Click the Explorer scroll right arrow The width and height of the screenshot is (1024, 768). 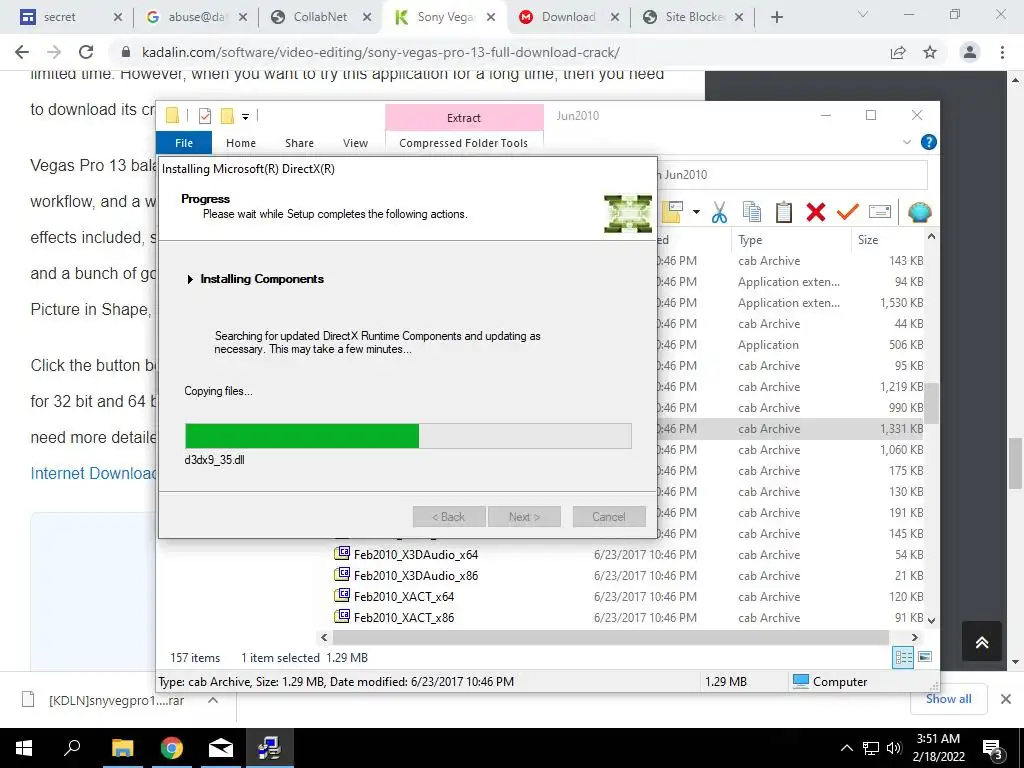pos(914,637)
